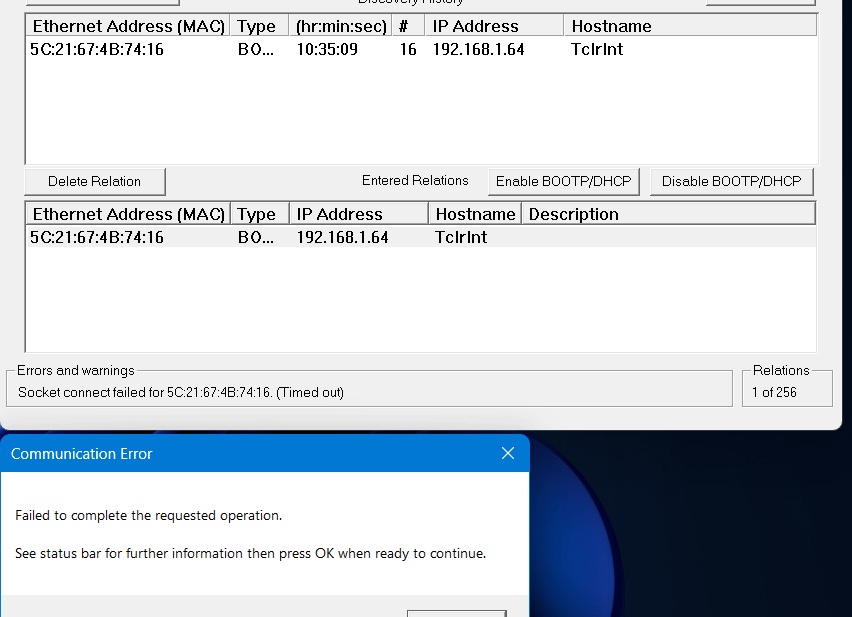
Task: Click Enable BOOTP/DHCP button
Action: (x=563, y=181)
